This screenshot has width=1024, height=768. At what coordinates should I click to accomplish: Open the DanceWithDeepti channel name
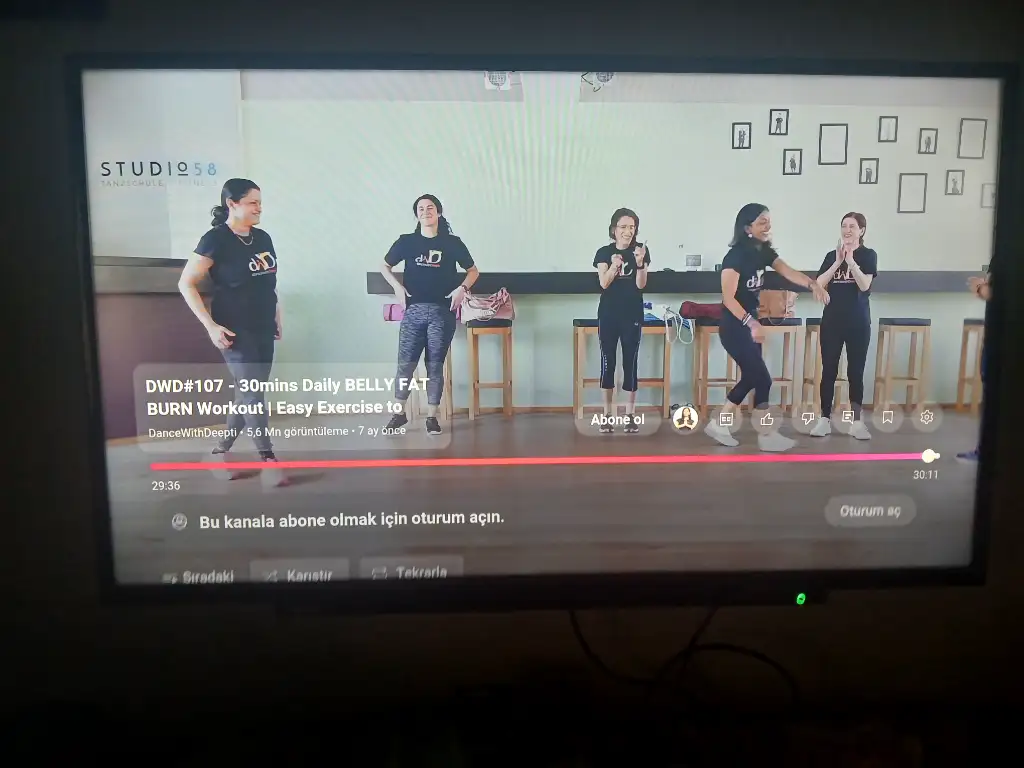(193, 432)
